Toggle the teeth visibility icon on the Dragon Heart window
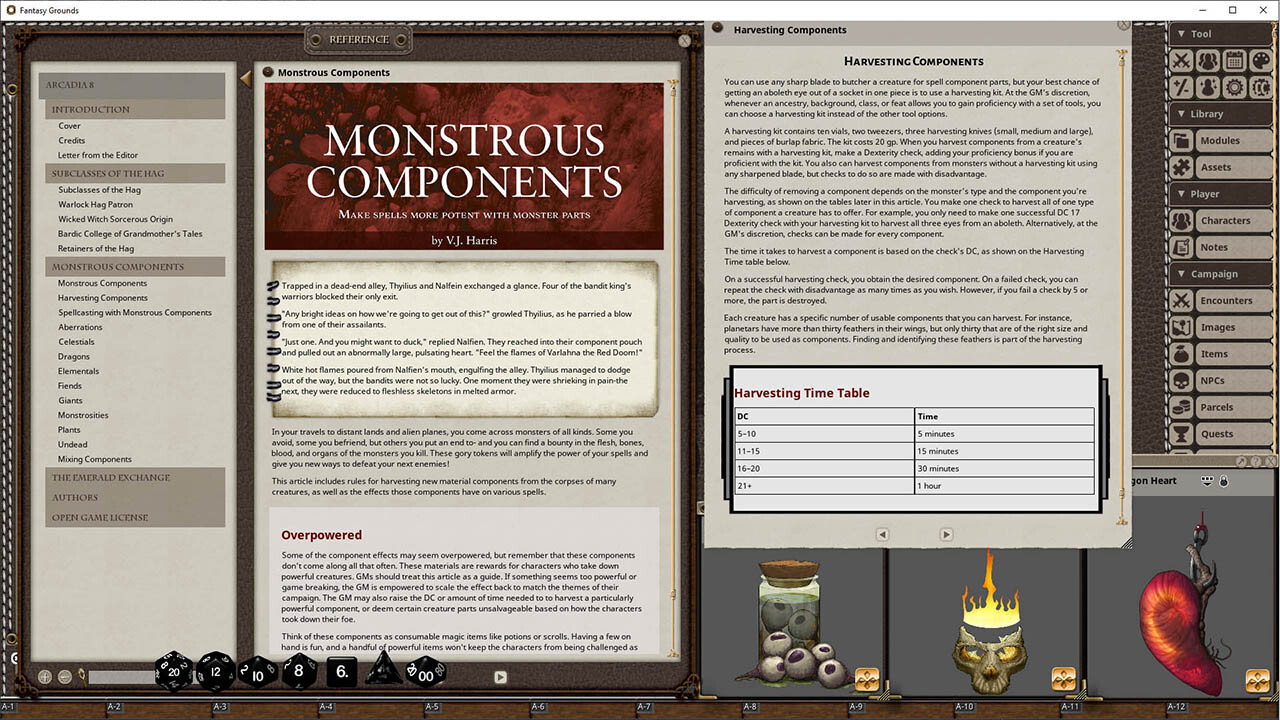The height and width of the screenshot is (720, 1280). pos(1207,481)
